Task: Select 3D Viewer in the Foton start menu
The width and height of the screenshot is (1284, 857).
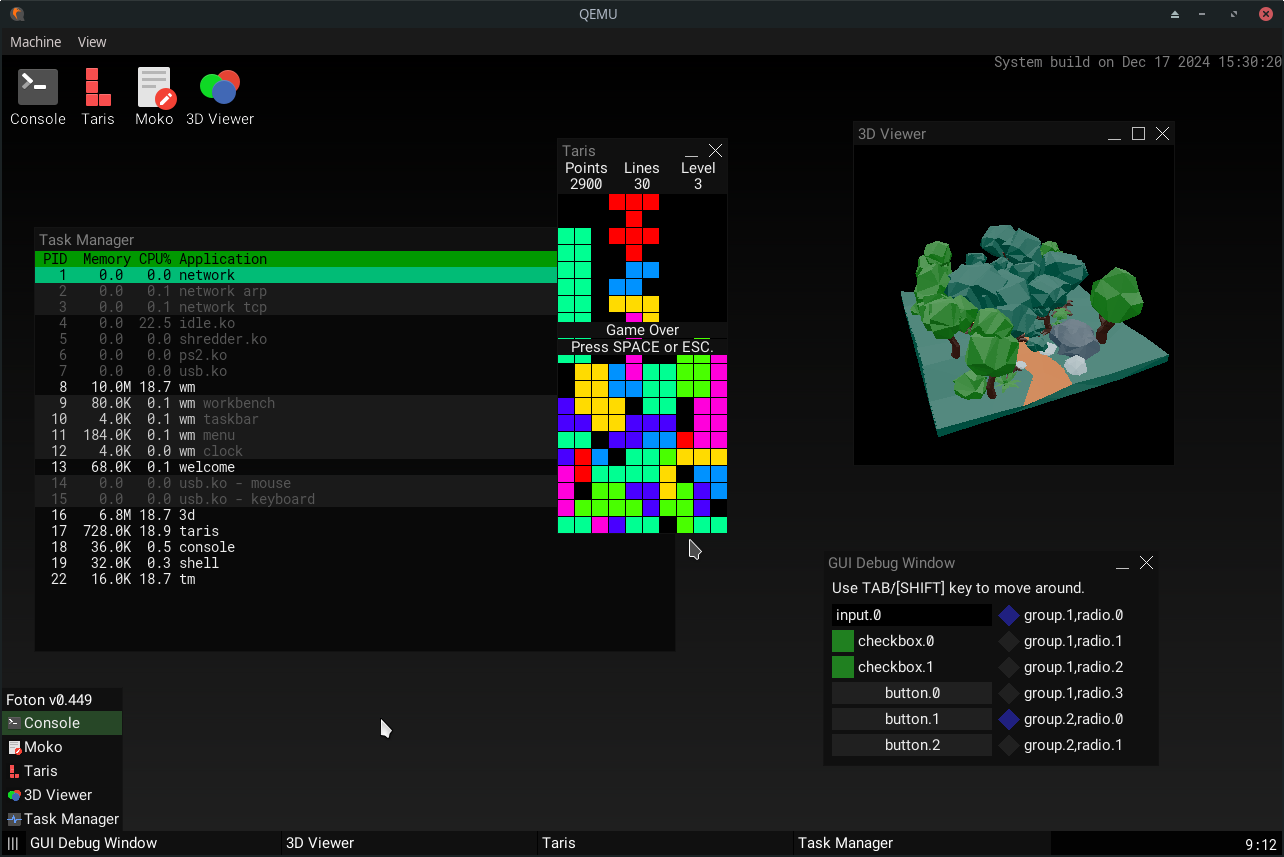Action: [x=62, y=795]
